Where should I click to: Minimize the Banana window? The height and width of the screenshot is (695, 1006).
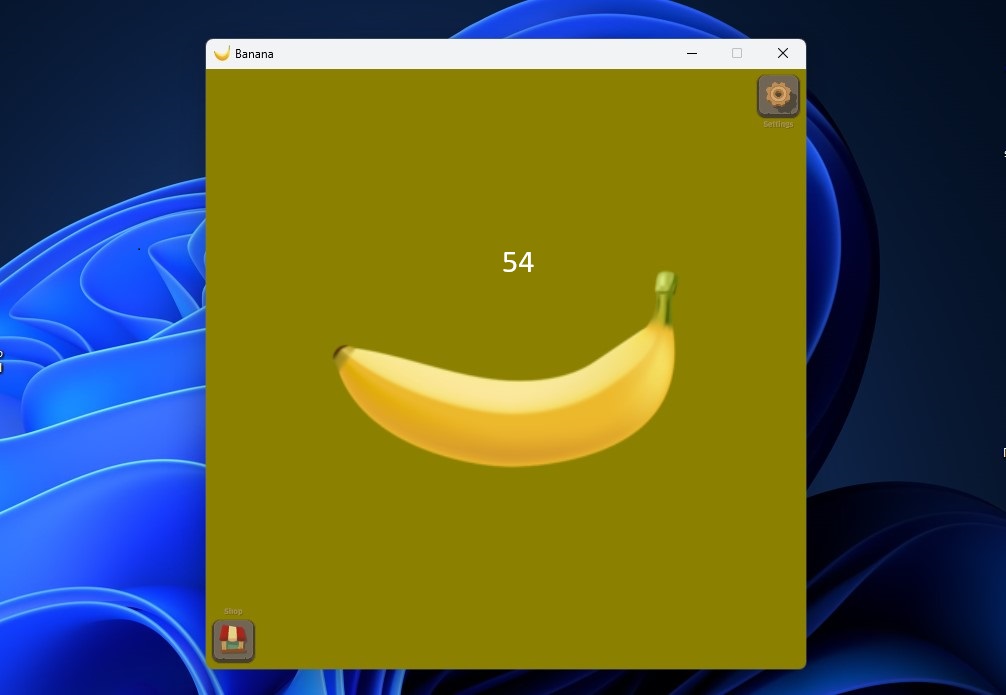pyautogui.click(x=692, y=53)
